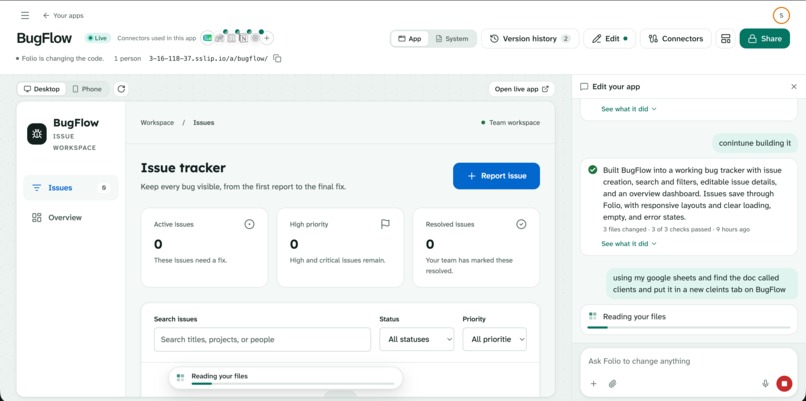Click the Issue tracker heading
806x401 pixels.
183,168
